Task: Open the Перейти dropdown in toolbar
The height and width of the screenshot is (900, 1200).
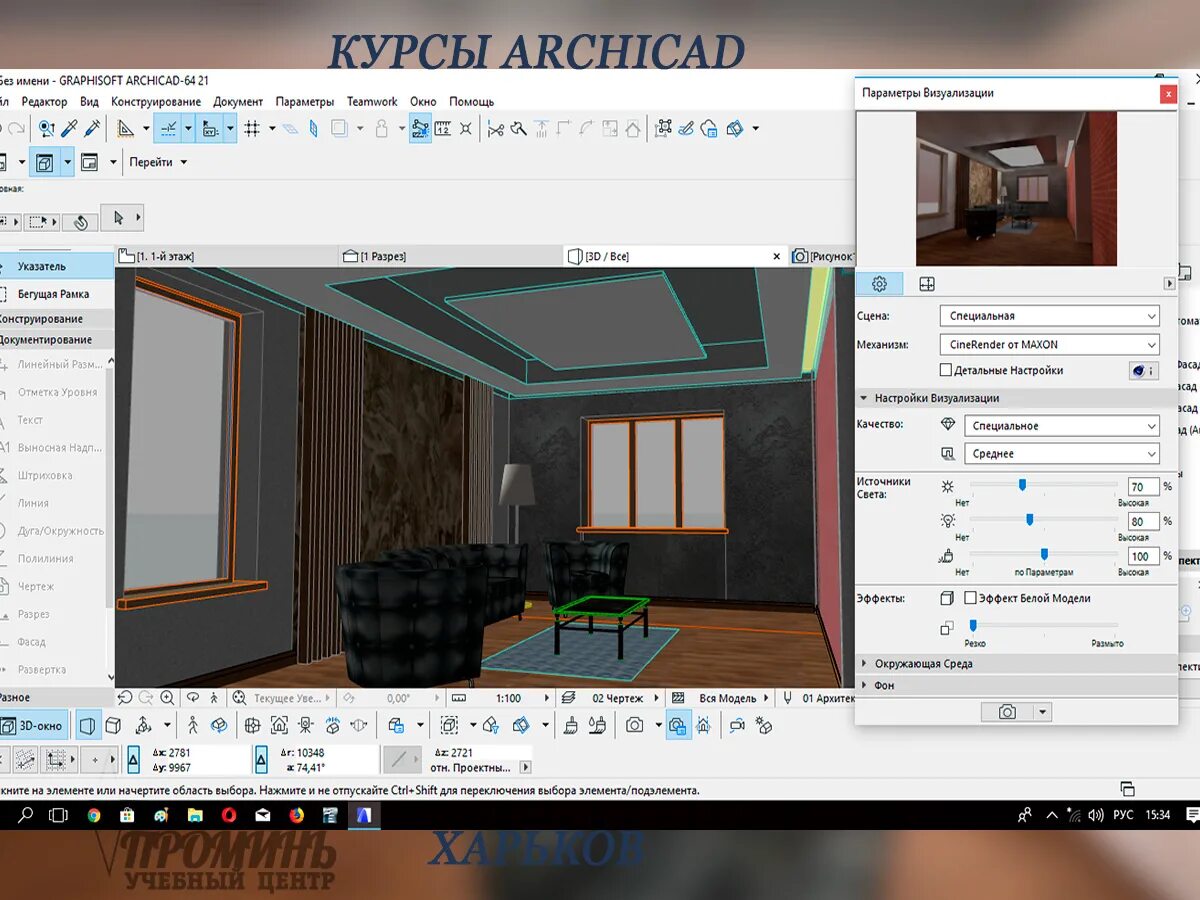Action: (158, 162)
